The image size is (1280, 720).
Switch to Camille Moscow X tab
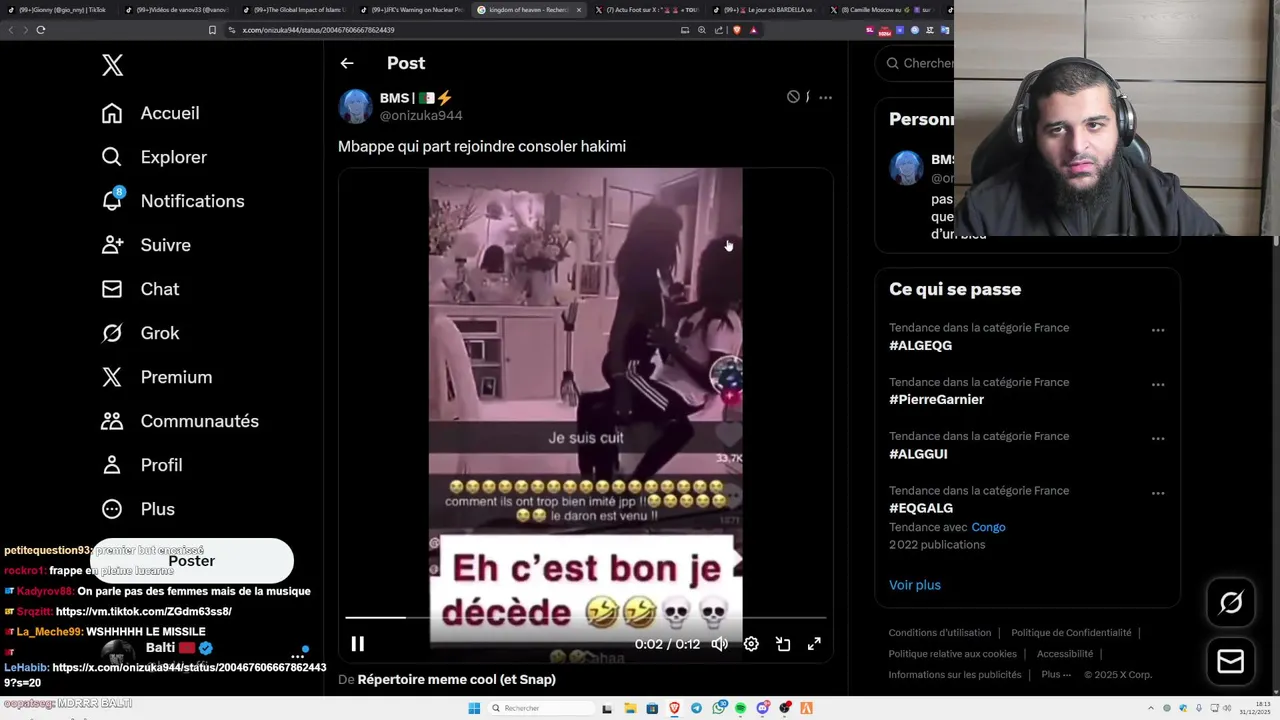[880, 10]
